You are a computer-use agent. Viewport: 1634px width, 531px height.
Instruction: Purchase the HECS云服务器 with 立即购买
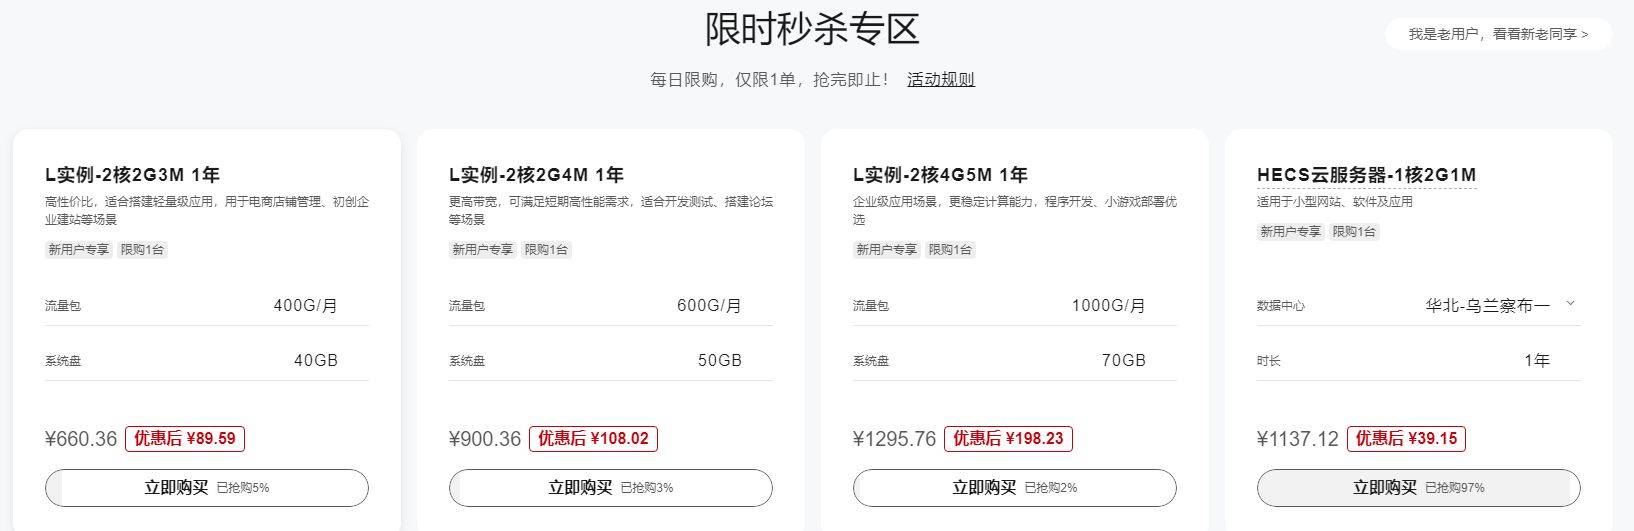[x=1418, y=488]
